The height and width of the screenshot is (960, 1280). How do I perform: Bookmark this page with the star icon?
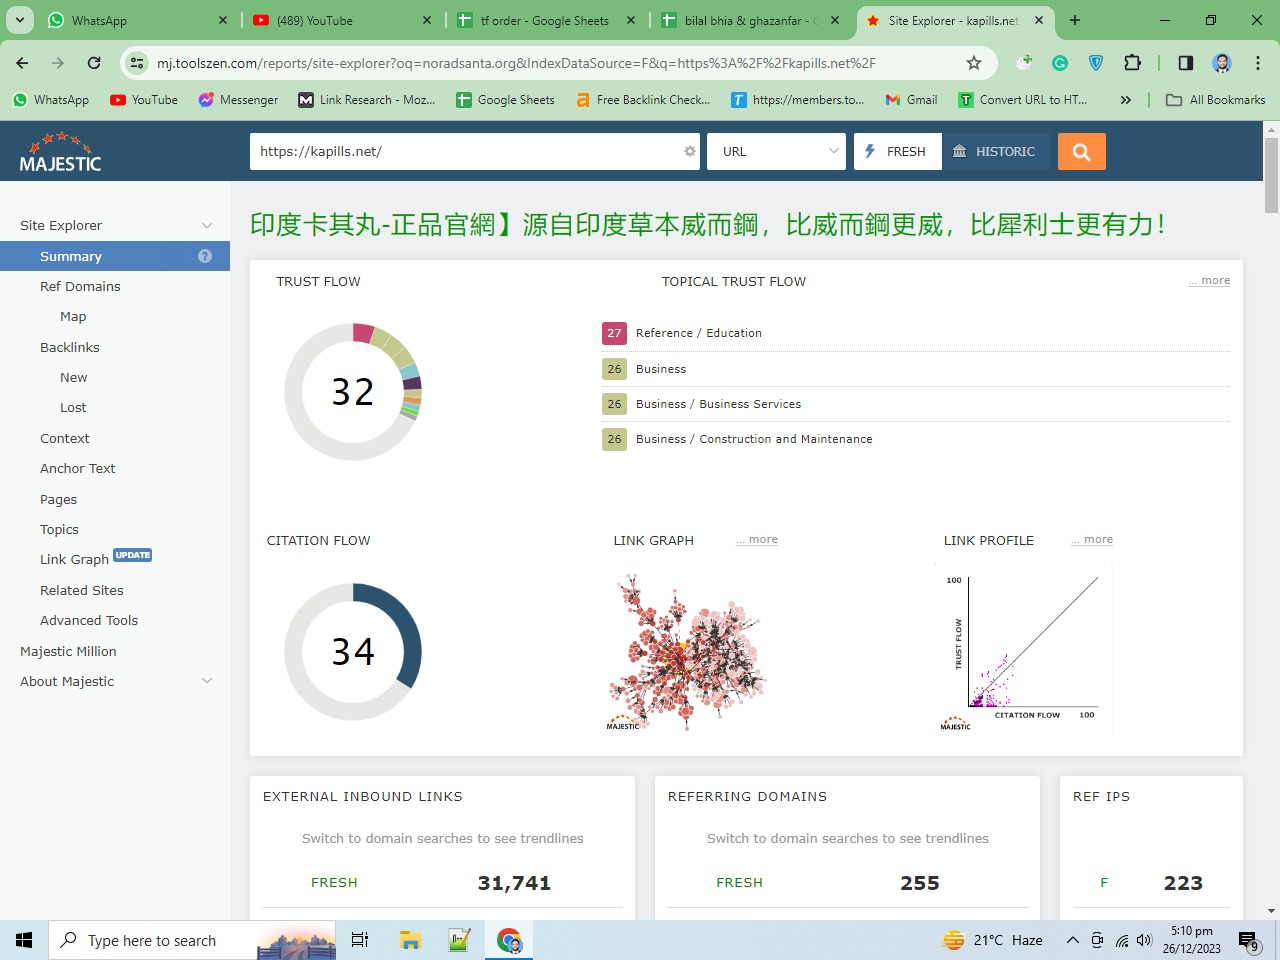click(974, 63)
